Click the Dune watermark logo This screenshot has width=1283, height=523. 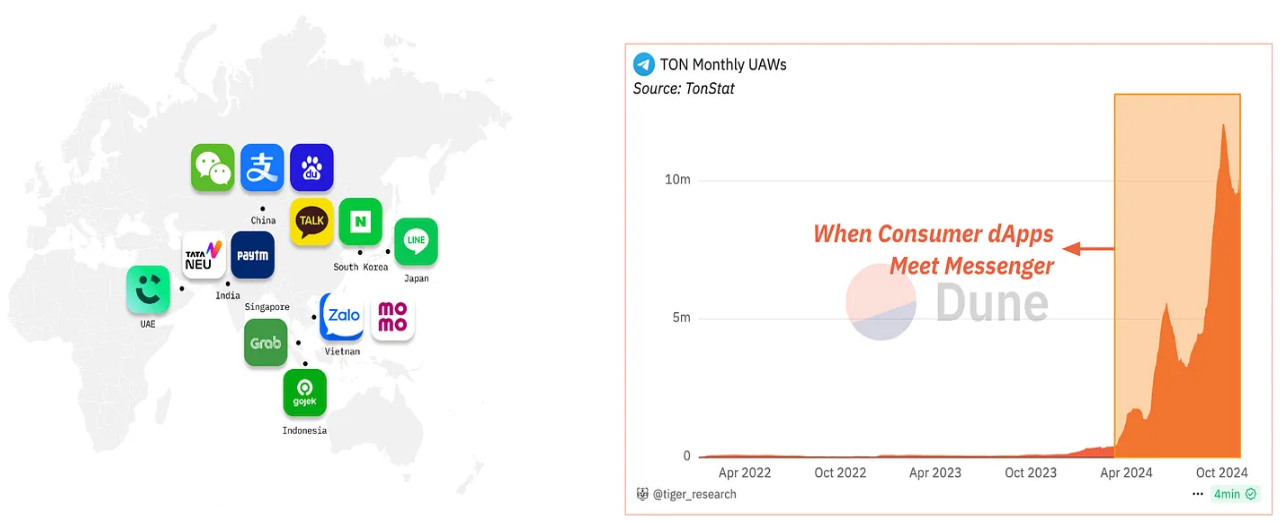click(x=946, y=302)
